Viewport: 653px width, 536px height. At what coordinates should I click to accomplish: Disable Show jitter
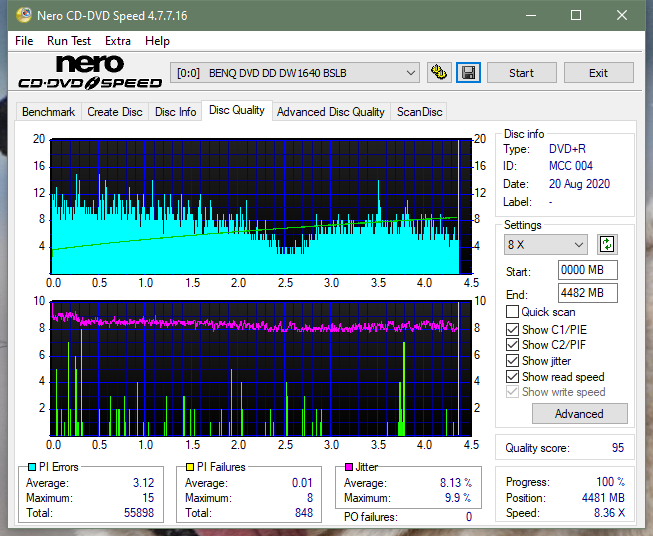pos(512,361)
